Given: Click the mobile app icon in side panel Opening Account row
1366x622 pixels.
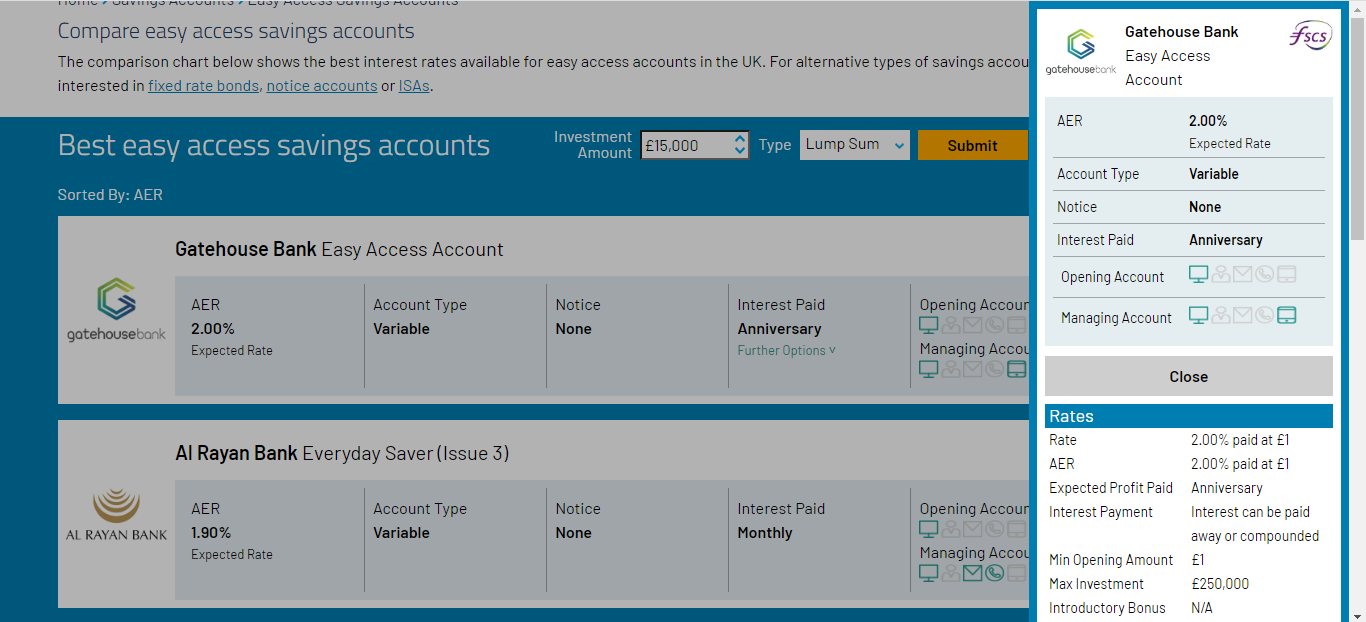Looking at the screenshot, I should coord(1287,275).
